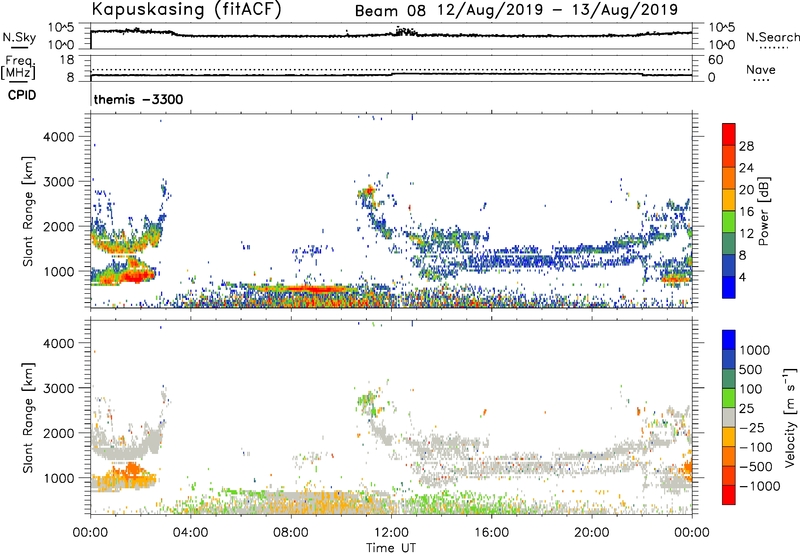800x554 pixels.
Task: Click the N.Sky axis label
Action: 19,37
